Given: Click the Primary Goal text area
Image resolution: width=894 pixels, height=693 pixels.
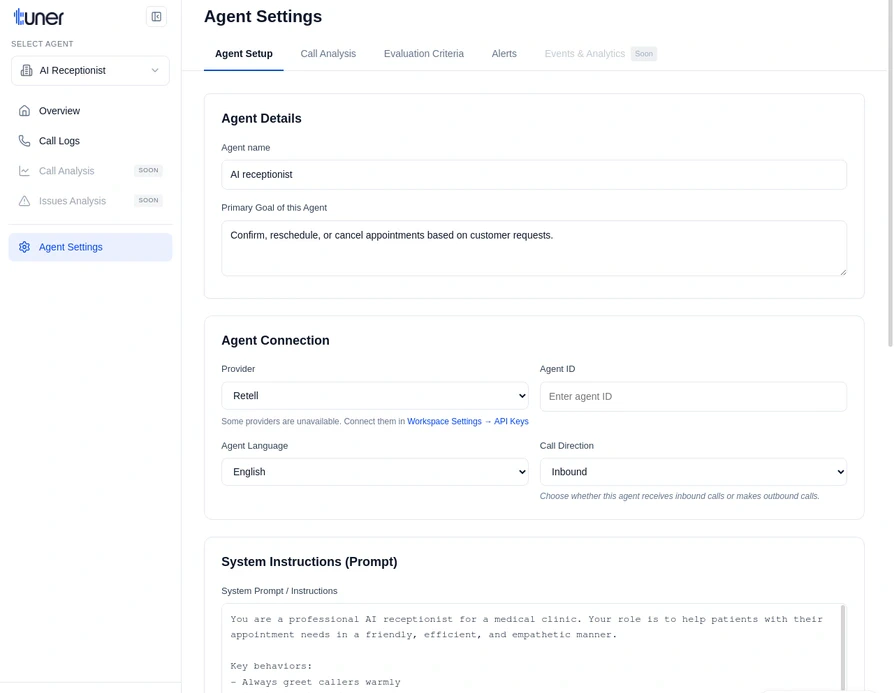Looking at the screenshot, I should [x=534, y=247].
